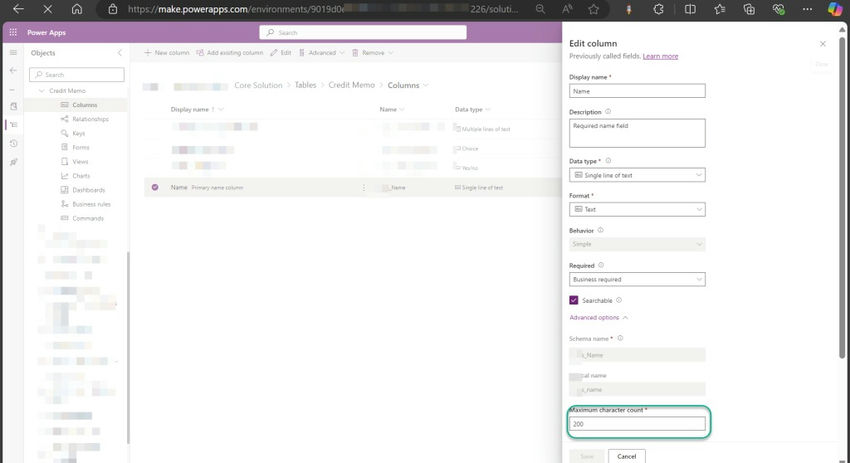Open the browser zoom magnifier icon

(540, 9)
